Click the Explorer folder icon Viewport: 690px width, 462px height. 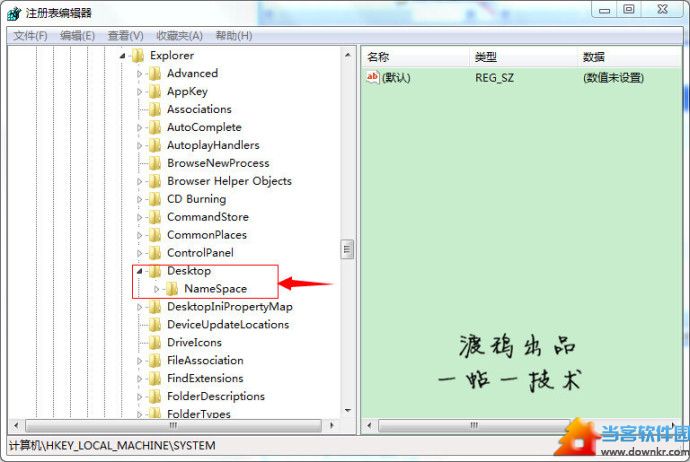[x=138, y=55]
